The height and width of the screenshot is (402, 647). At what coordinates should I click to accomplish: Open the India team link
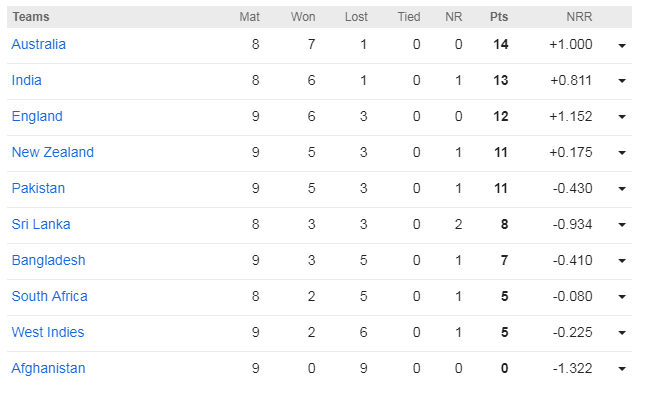27,81
